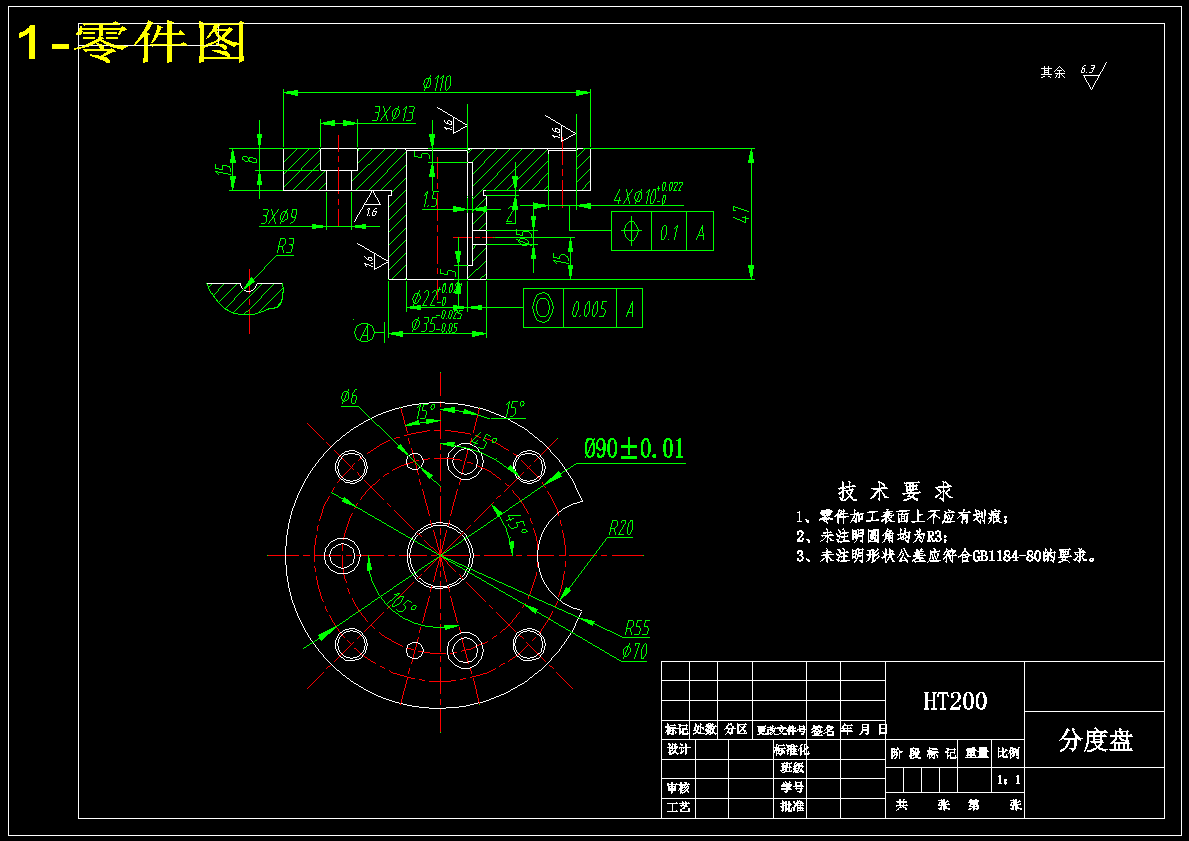Screen dimensions: 1189x841
Task: Click the "班级" cell
Action: (791, 768)
